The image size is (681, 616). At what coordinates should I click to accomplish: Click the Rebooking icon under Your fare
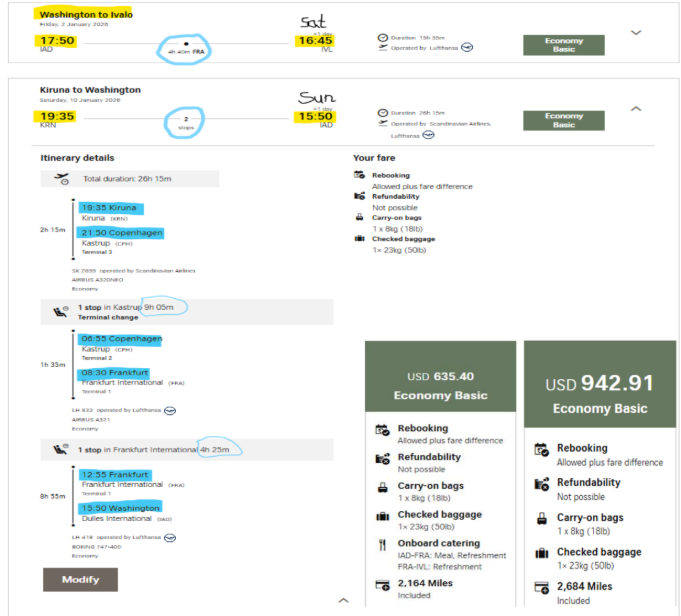359,175
